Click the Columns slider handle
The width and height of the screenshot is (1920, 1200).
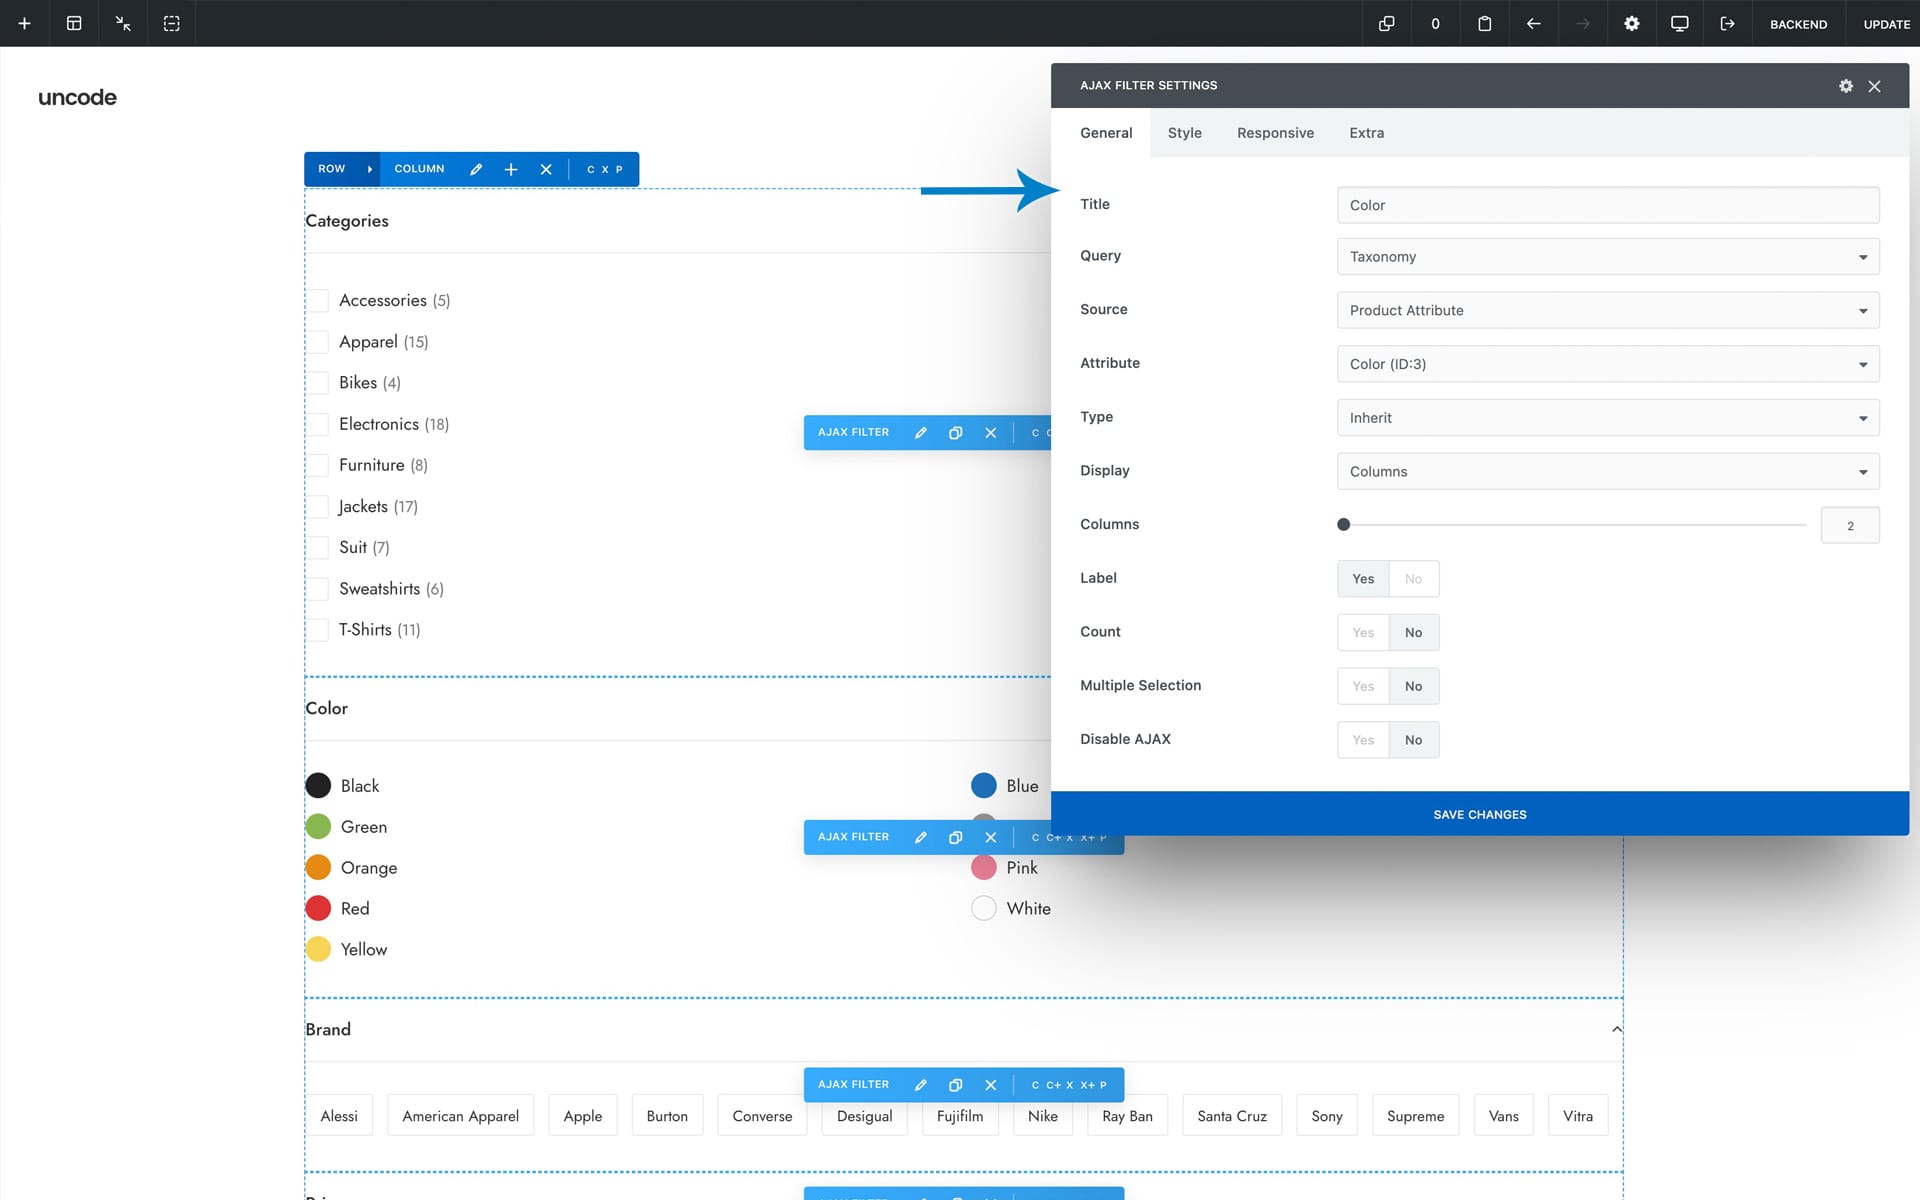[1343, 525]
